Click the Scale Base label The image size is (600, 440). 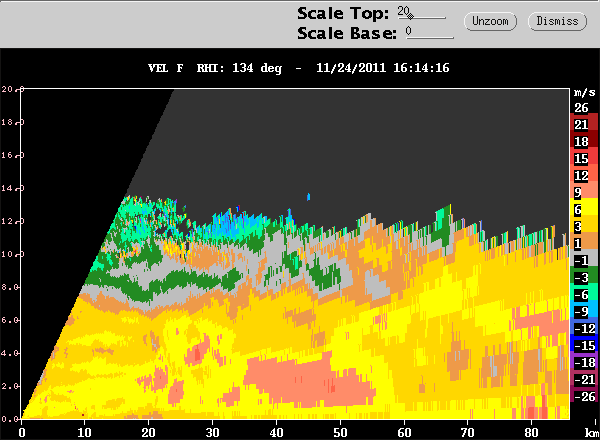347,33
